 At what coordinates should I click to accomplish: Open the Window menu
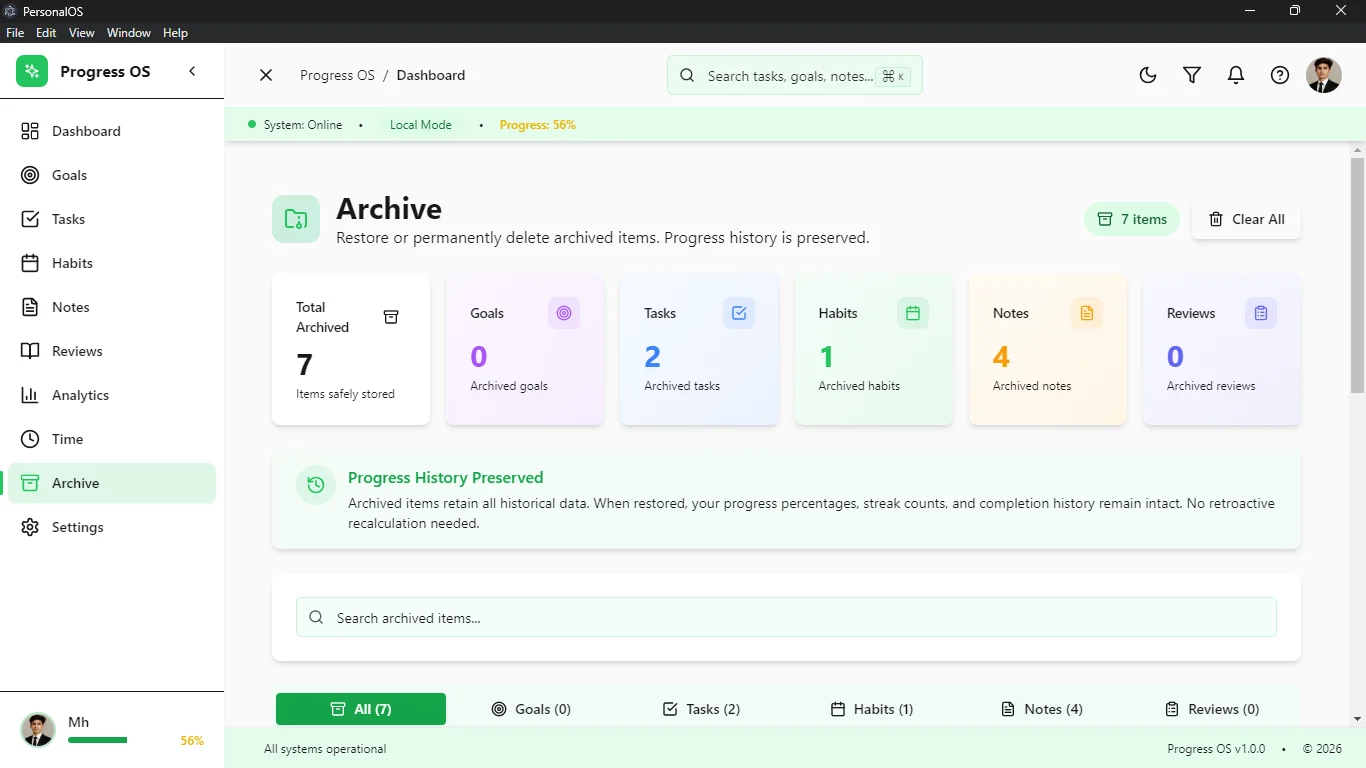pyautogui.click(x=129, y=33)
